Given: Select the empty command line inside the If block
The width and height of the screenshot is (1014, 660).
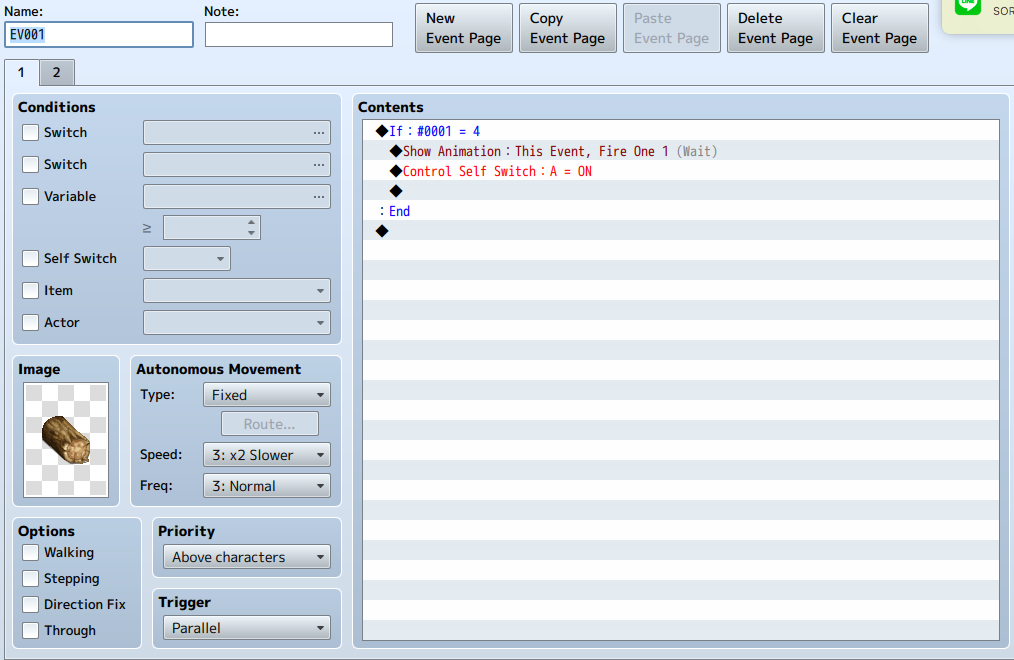Looking at the screenshot, I should [x=681, y=191].
